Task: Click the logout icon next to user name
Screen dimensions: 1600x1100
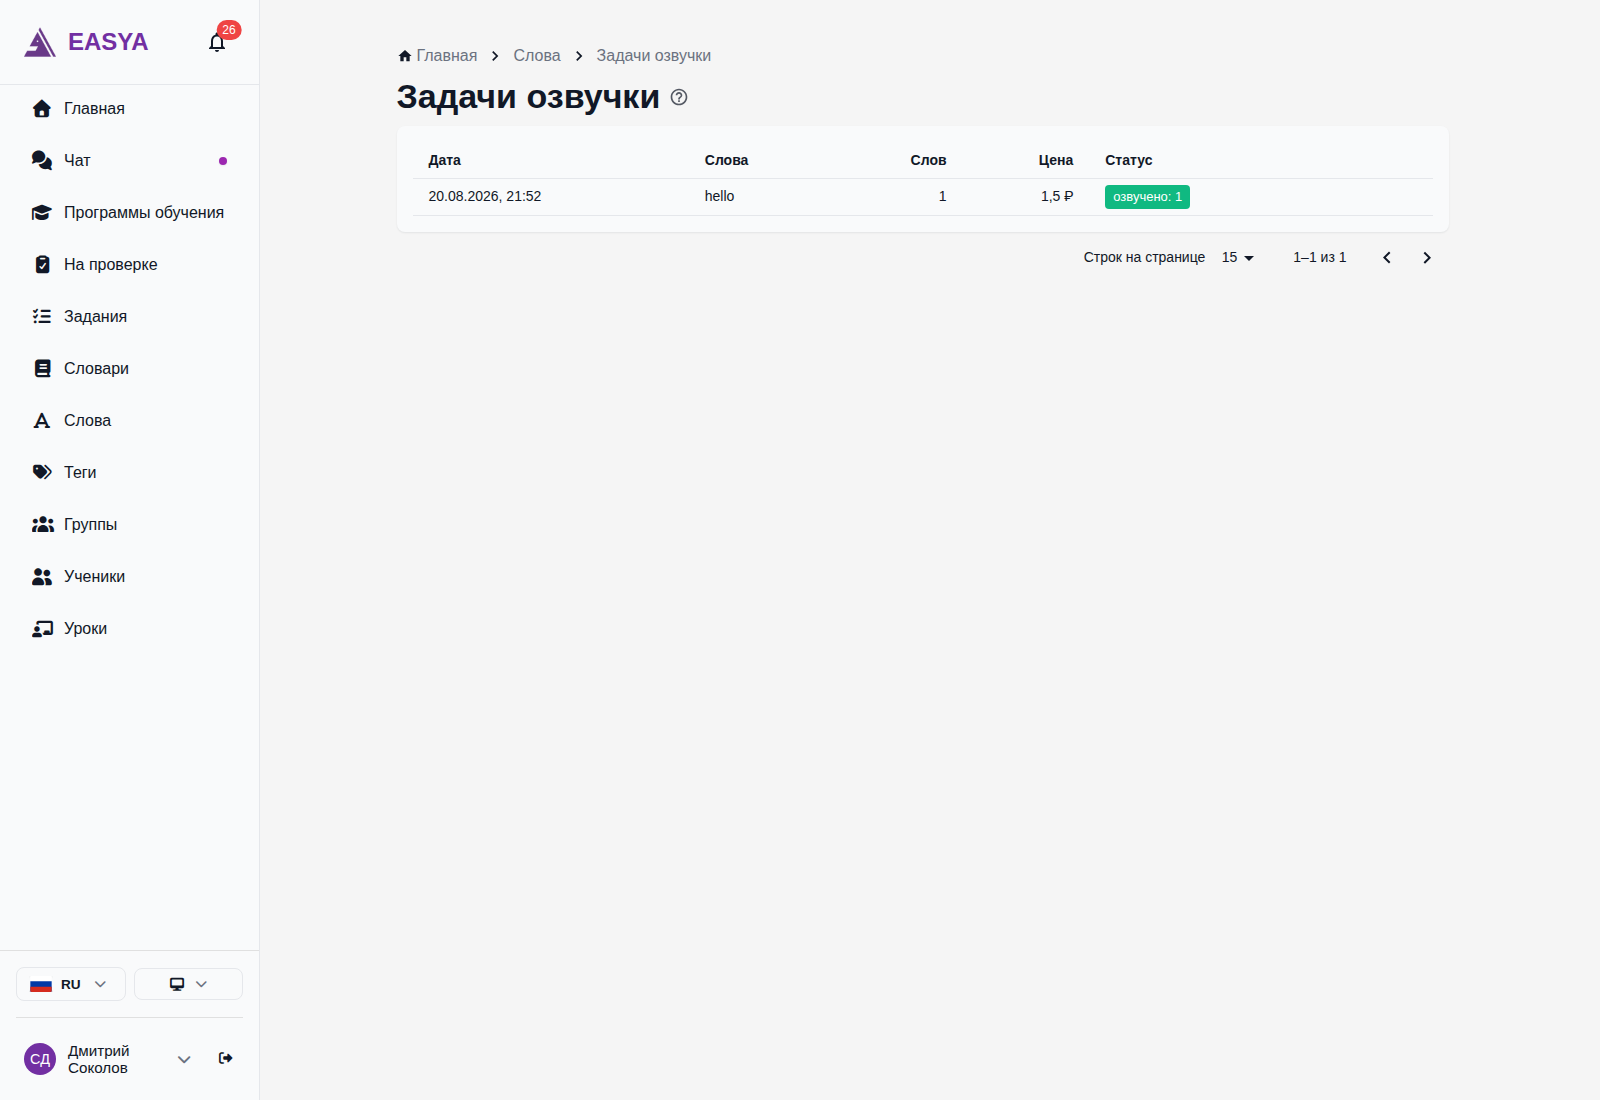Action: click(226, 1058)
